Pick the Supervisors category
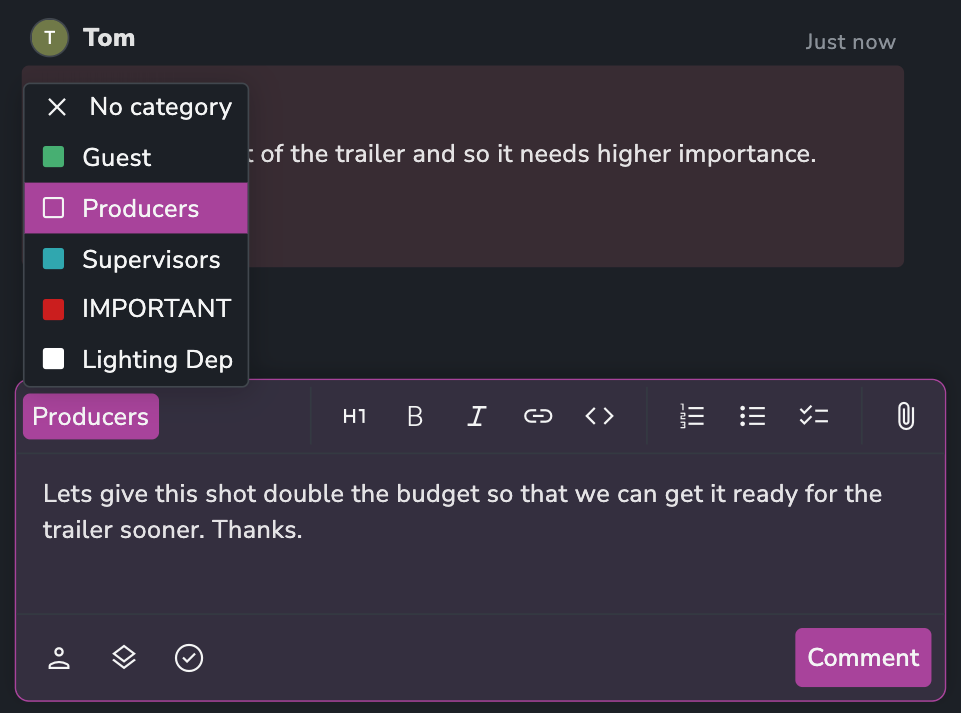Screen dimensions: 961x713 click(136, 259)
